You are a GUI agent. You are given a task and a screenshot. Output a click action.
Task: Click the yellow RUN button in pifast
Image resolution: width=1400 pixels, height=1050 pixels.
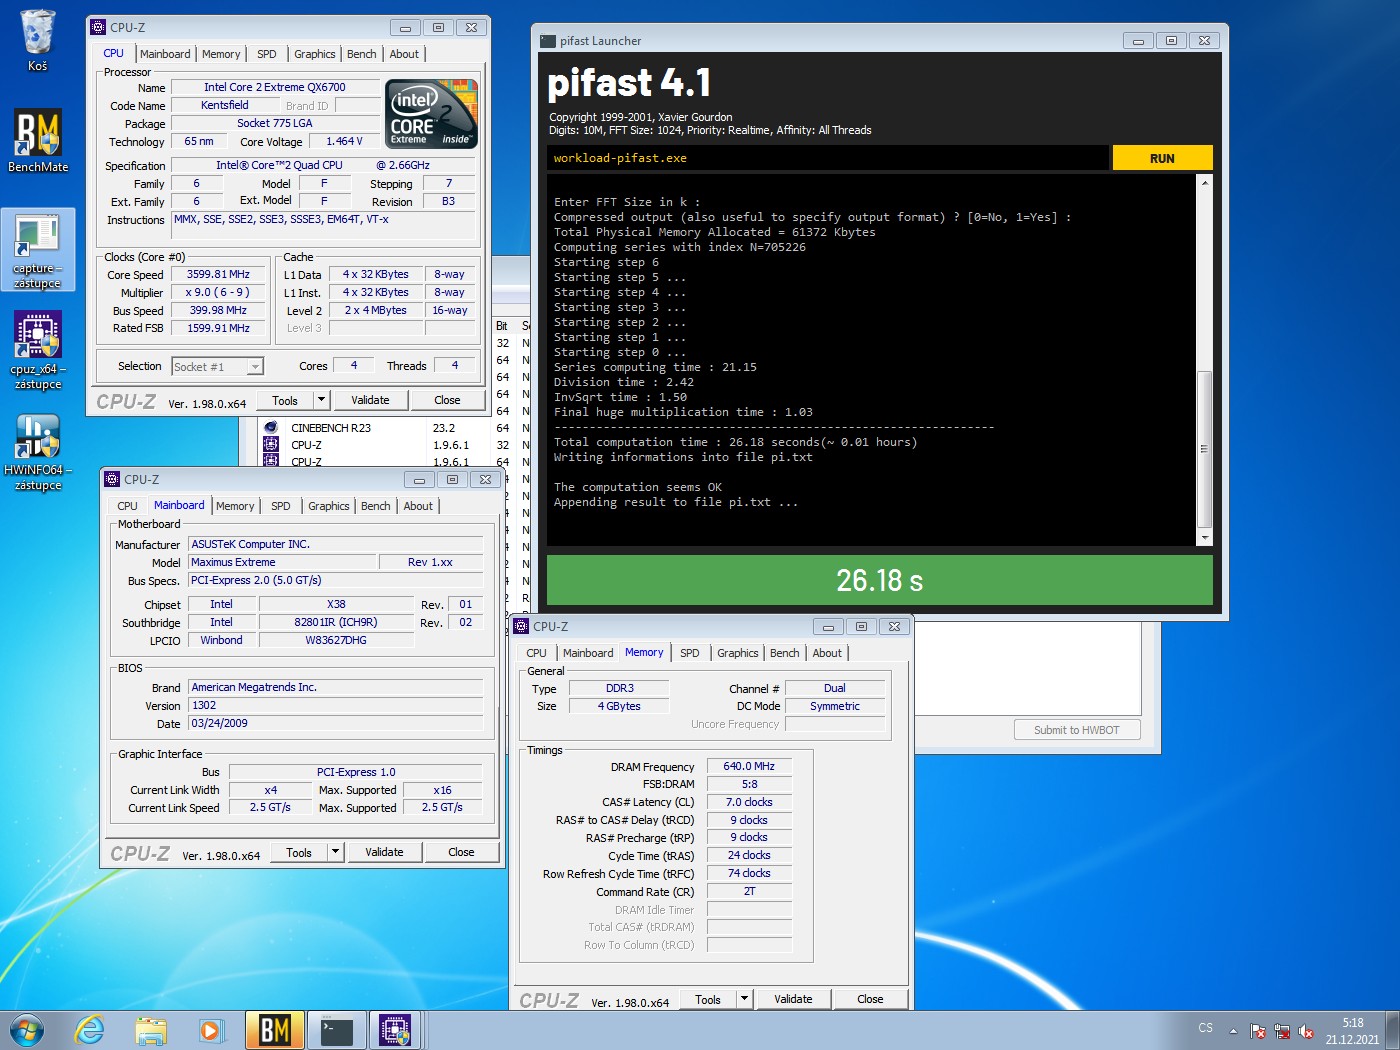tap(1162, 158)
